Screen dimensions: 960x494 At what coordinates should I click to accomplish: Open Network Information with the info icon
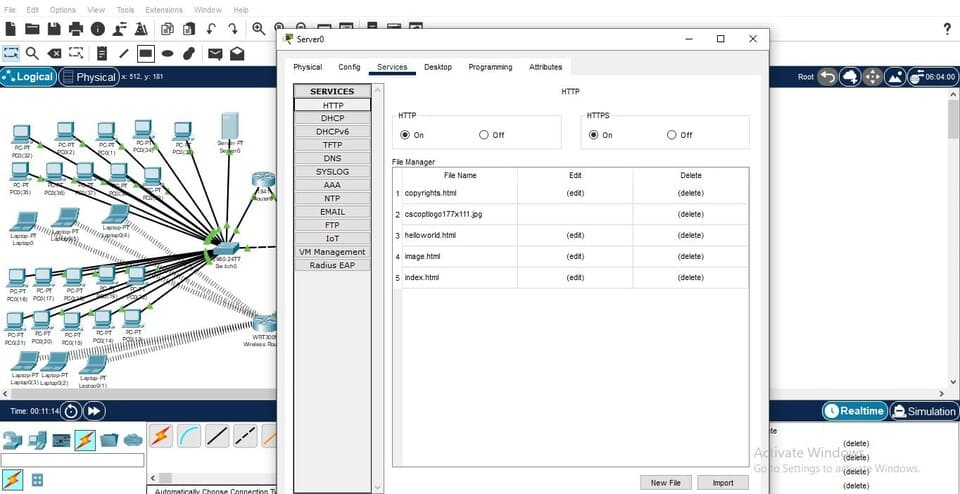[97, 28]
